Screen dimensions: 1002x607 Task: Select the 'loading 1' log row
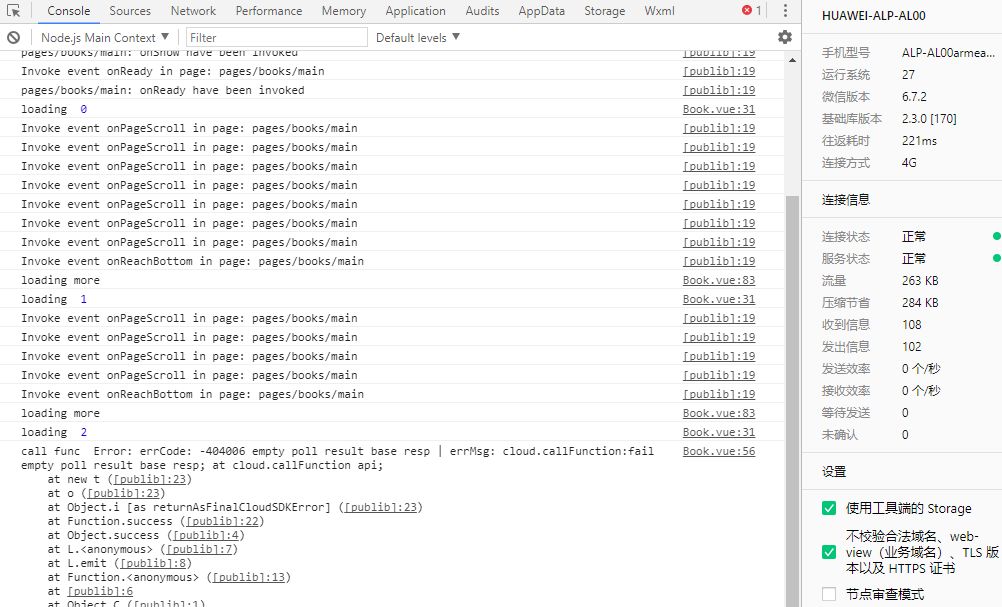pos(392,299)
